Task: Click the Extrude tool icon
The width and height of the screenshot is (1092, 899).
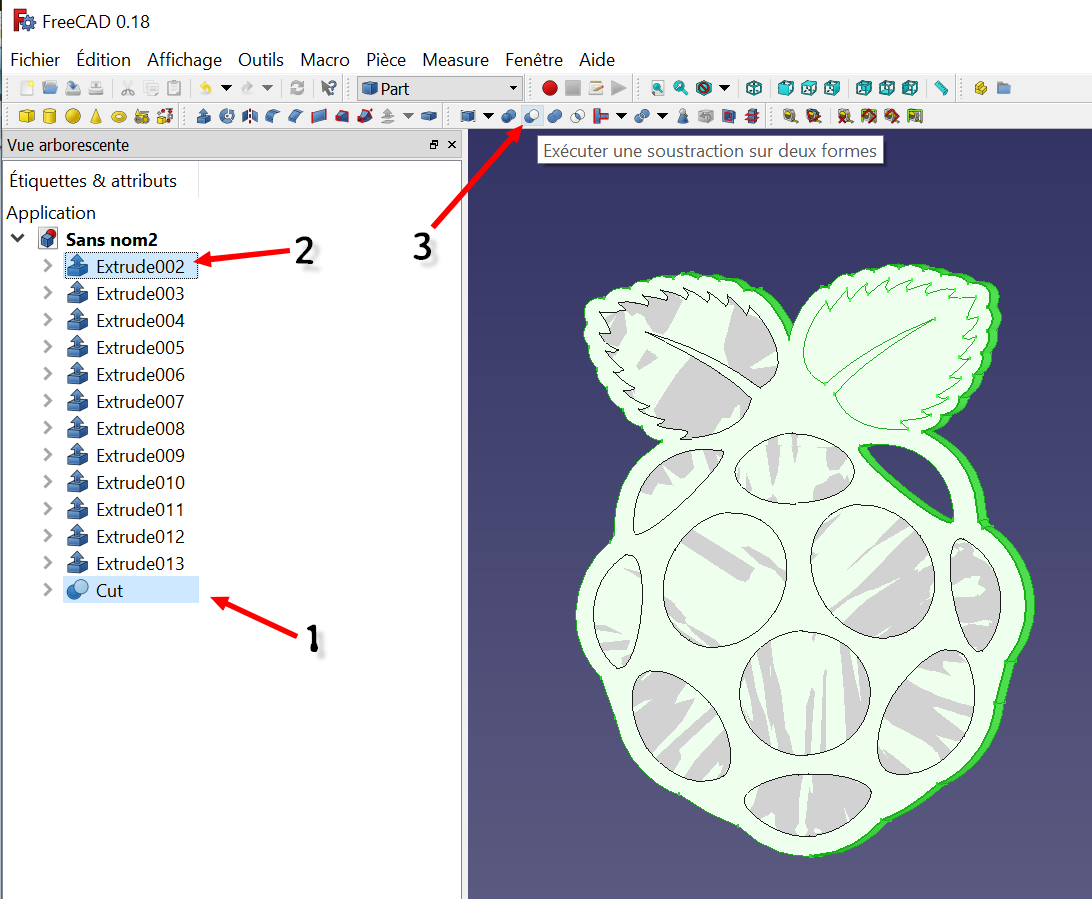Action: tap(203, 116)
